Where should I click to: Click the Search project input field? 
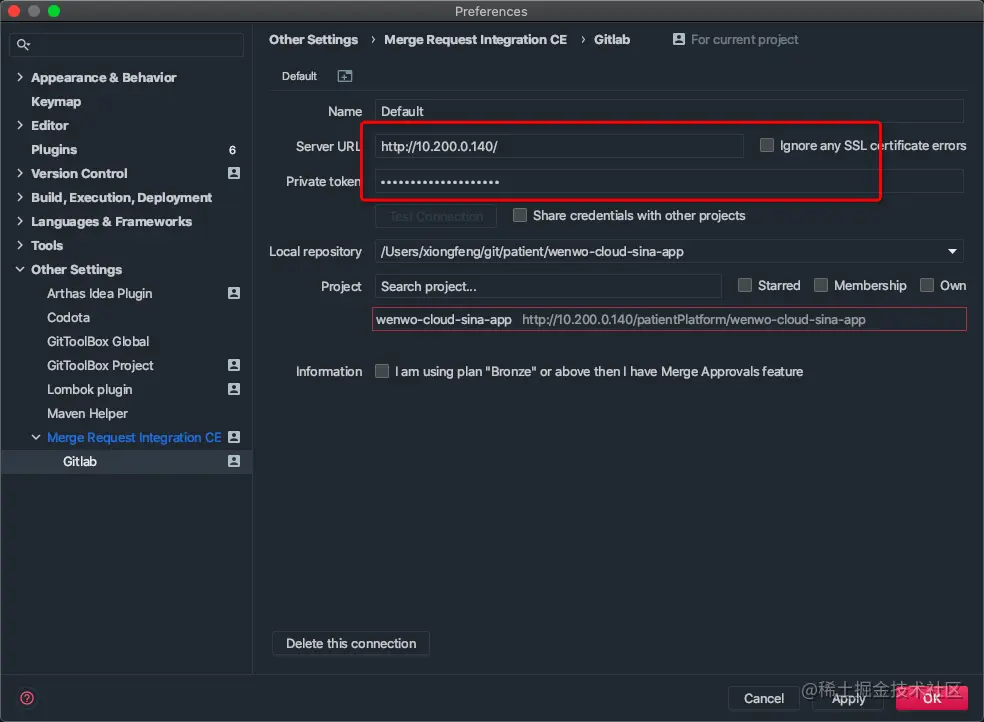click(x=547, y=285)
